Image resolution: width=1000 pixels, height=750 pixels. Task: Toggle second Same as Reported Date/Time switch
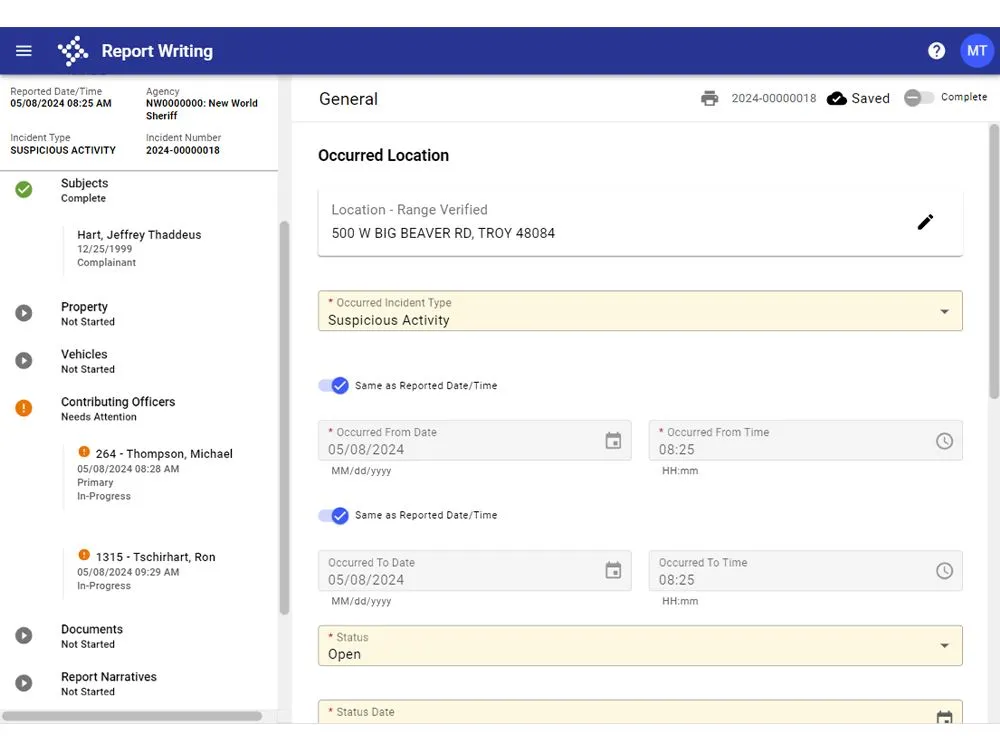pos(334,516)
